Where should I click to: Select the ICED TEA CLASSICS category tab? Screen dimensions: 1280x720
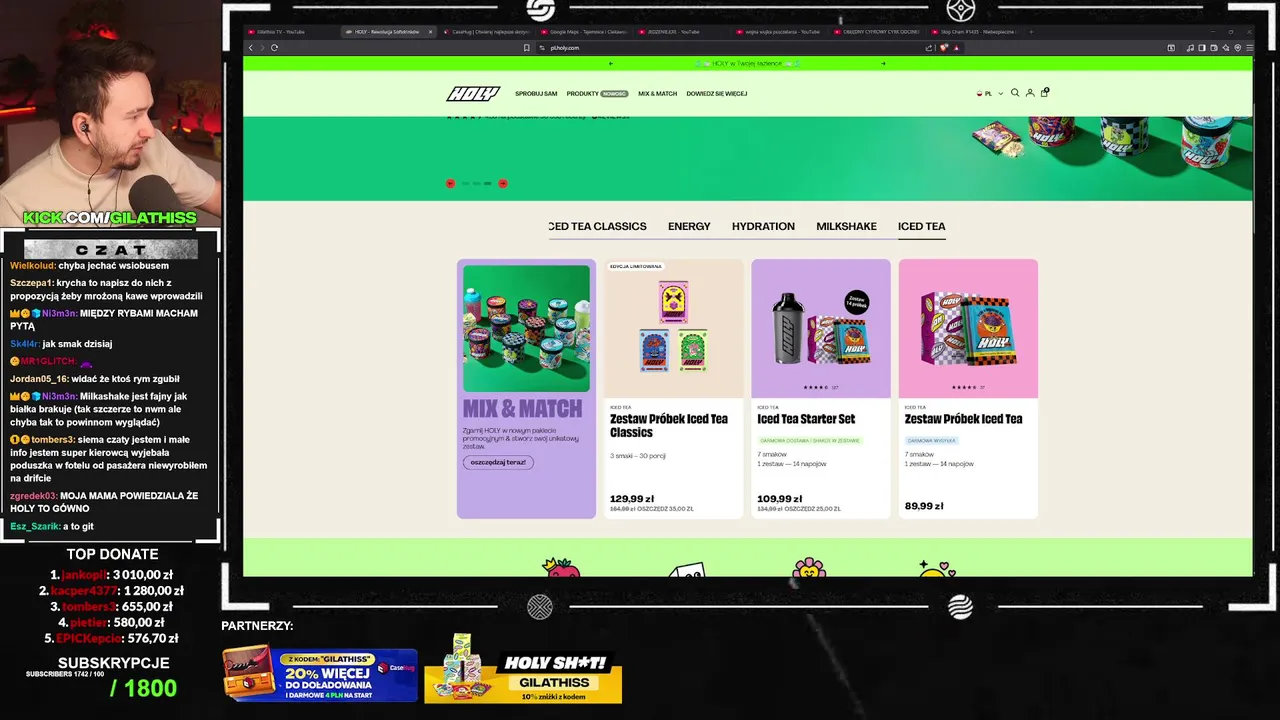tap(598, 227)
